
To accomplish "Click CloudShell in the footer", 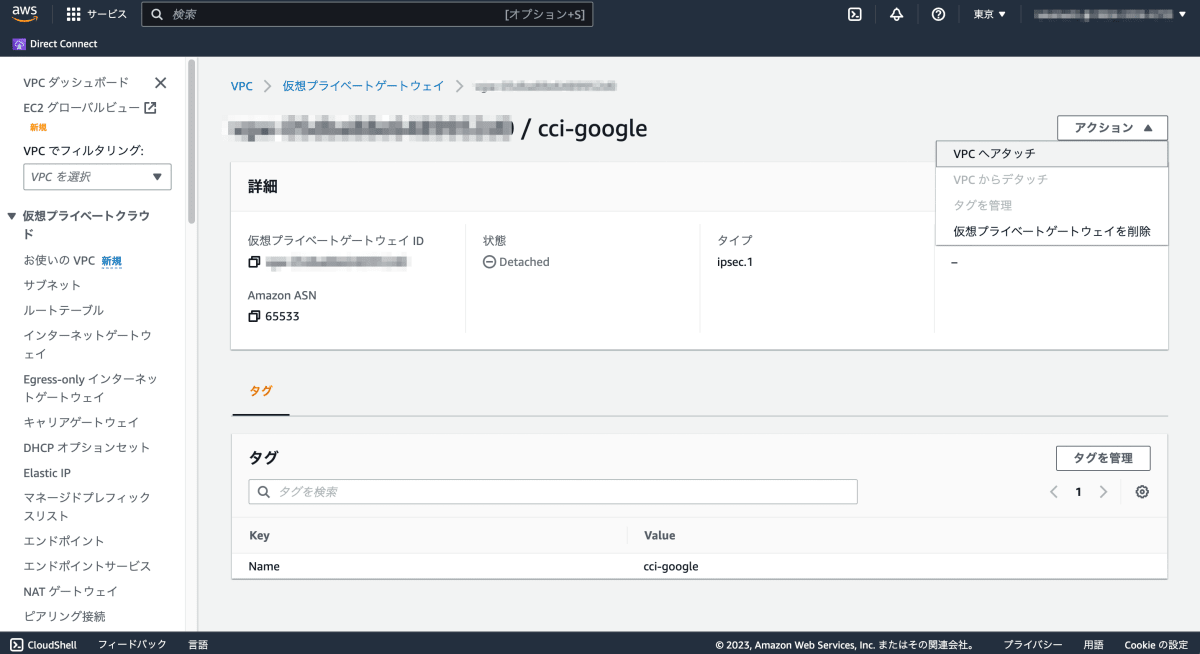I will [44, 645].
